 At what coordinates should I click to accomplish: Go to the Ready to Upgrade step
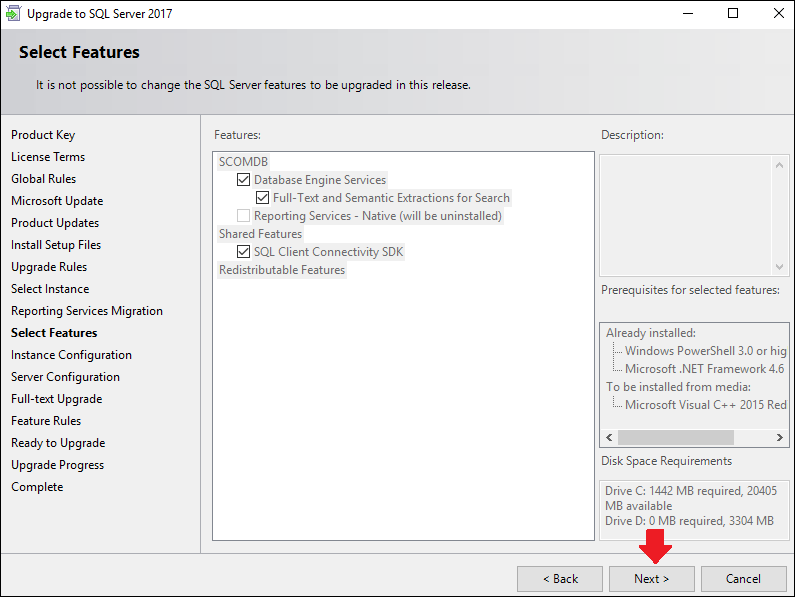pos(58,443)
